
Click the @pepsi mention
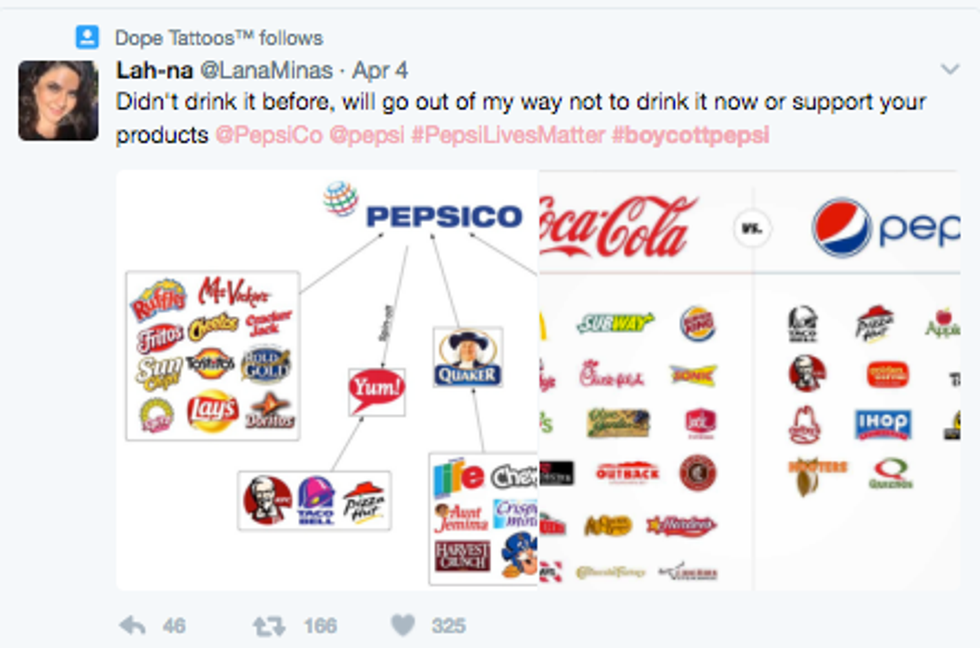[366, 134]
